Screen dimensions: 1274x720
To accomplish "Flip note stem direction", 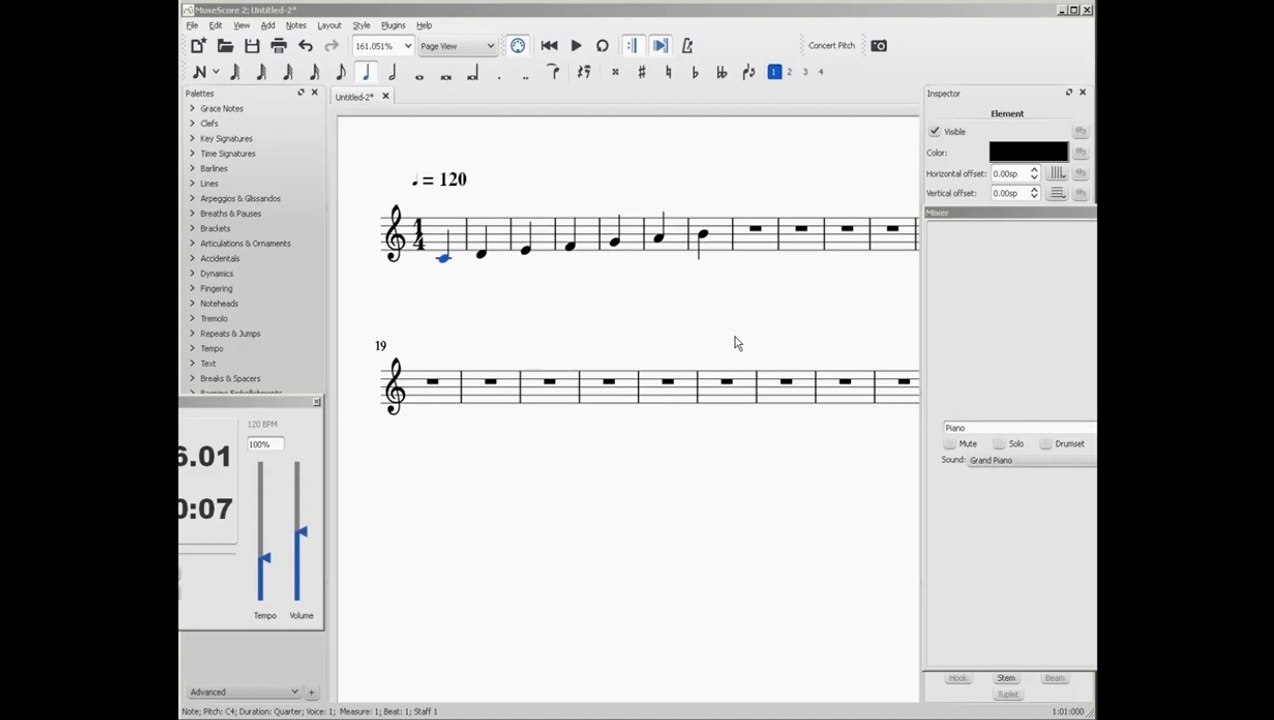I will click(748, 72).
